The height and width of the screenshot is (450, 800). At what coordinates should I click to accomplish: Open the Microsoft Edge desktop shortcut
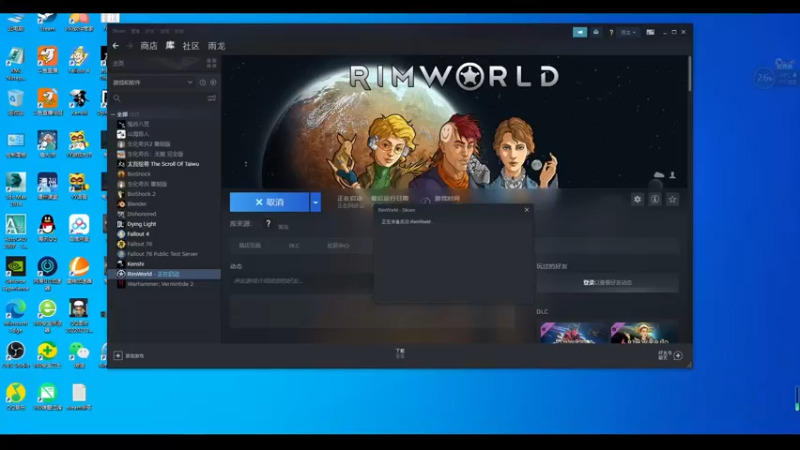[16, 316]
